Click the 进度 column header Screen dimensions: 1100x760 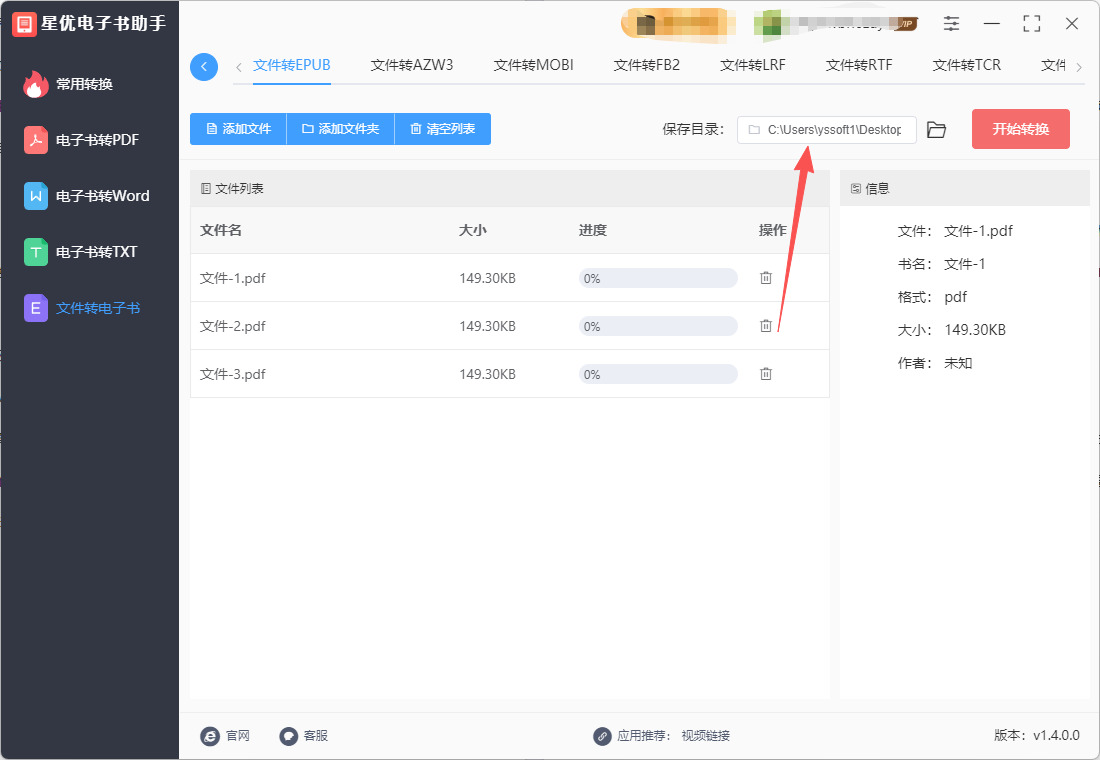[x=593, y=230]
